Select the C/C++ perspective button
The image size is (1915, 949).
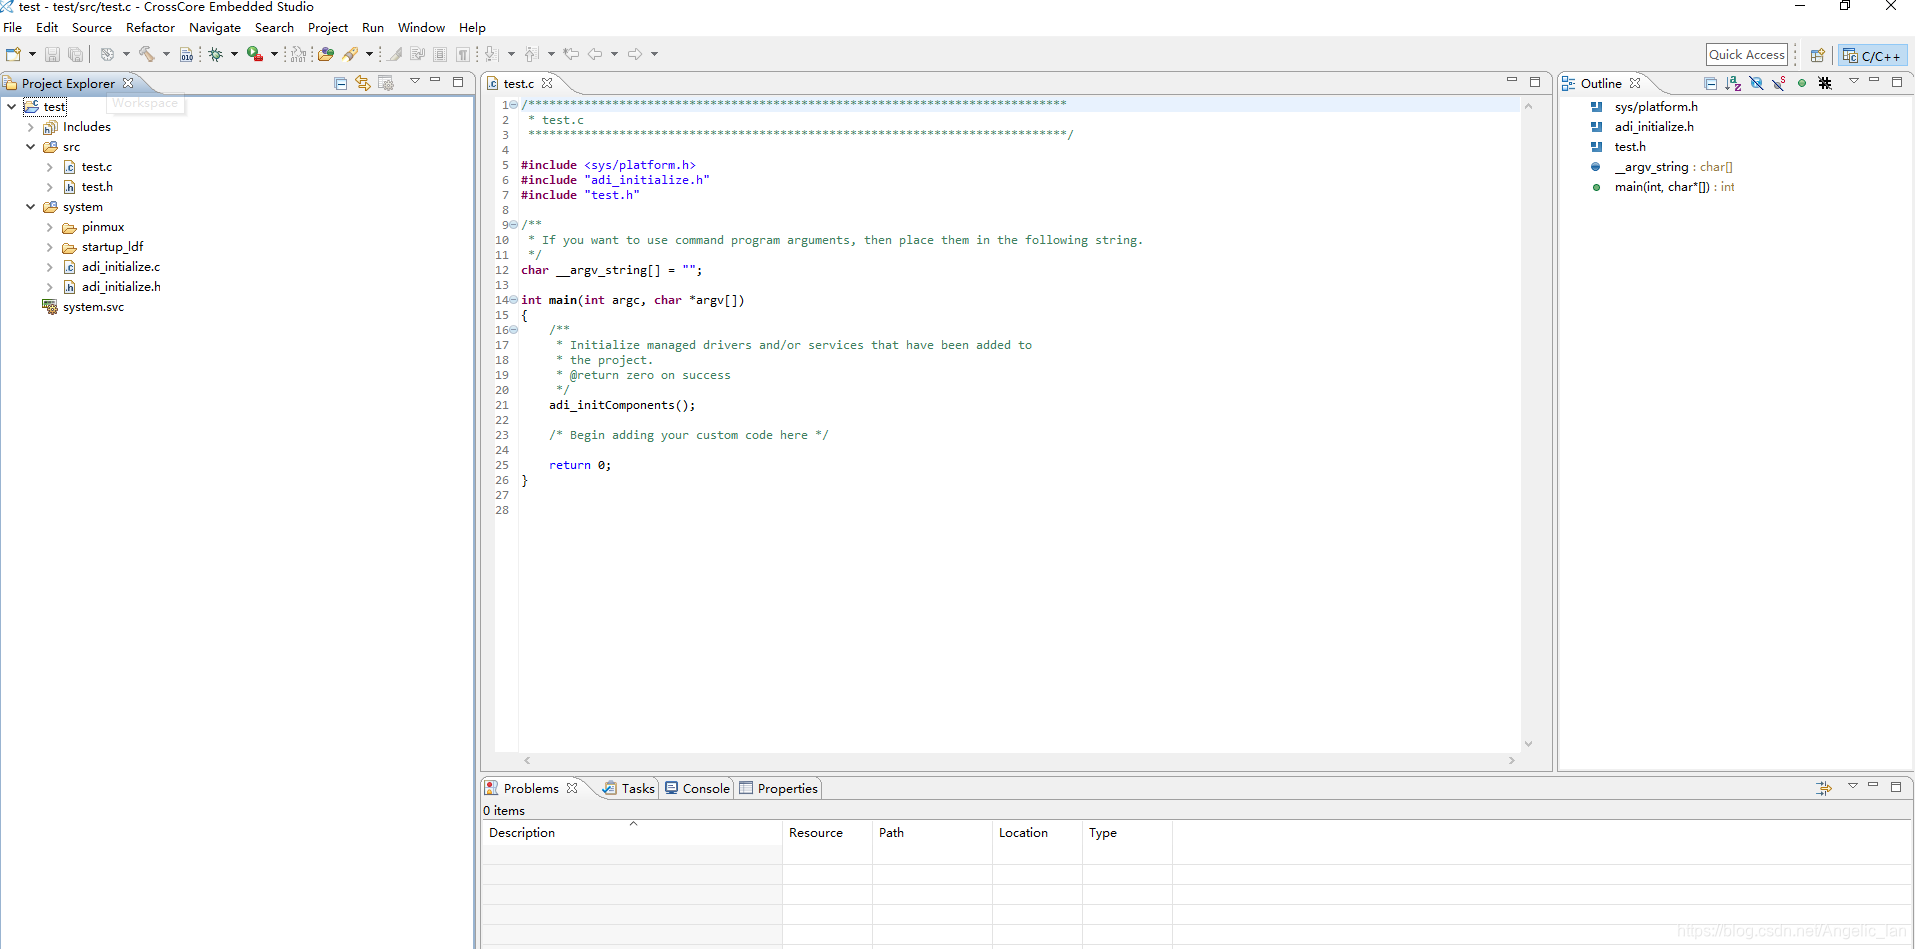[1872, 56]
